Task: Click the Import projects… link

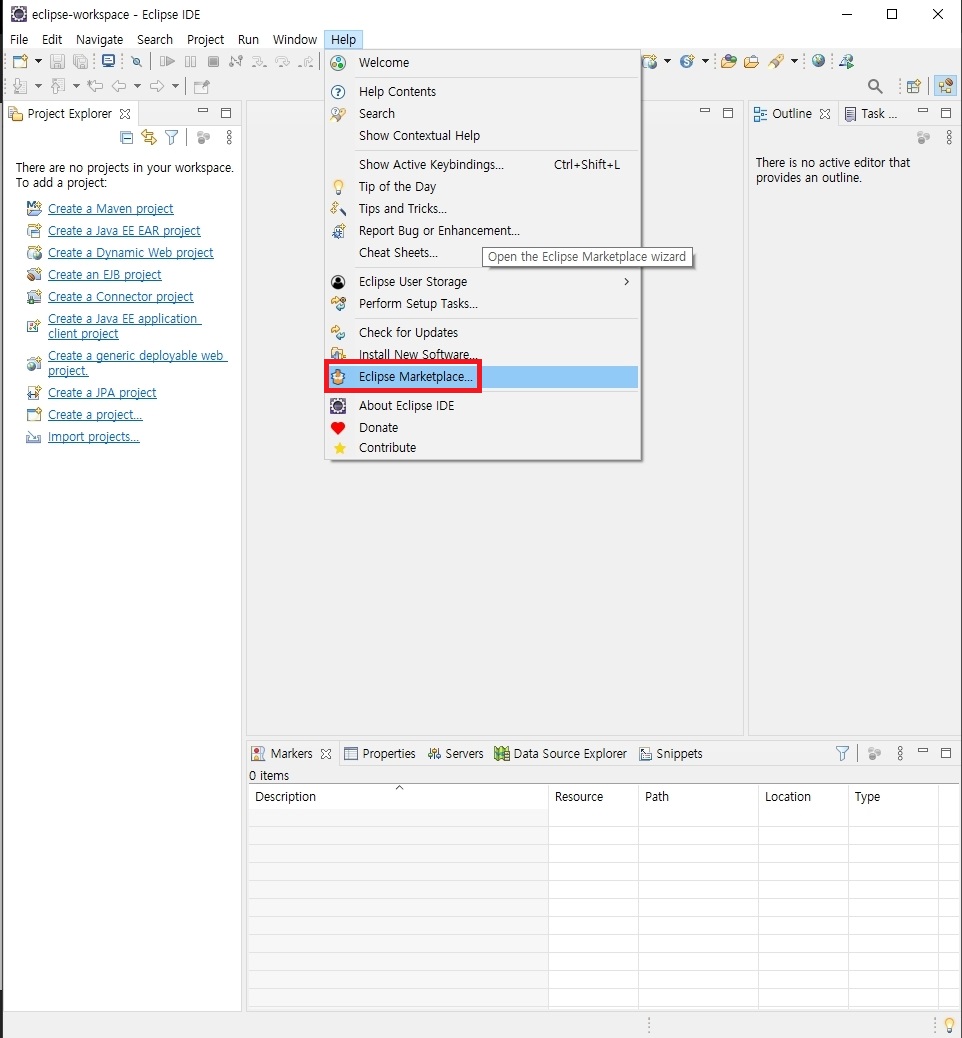Action: click(x=93, y=437)
